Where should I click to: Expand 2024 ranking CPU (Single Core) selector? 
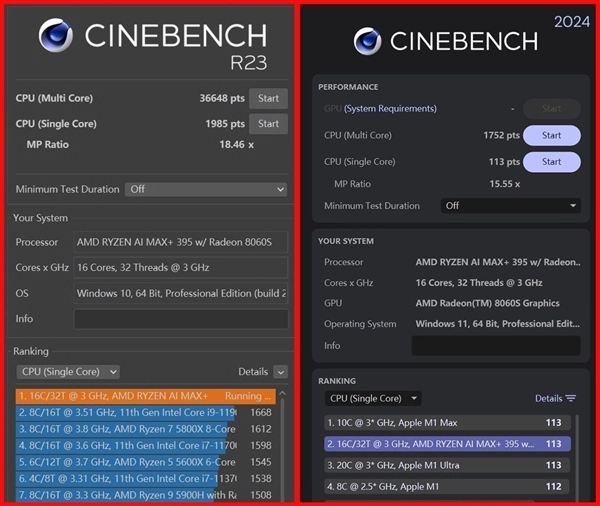[x=373, y=398]
